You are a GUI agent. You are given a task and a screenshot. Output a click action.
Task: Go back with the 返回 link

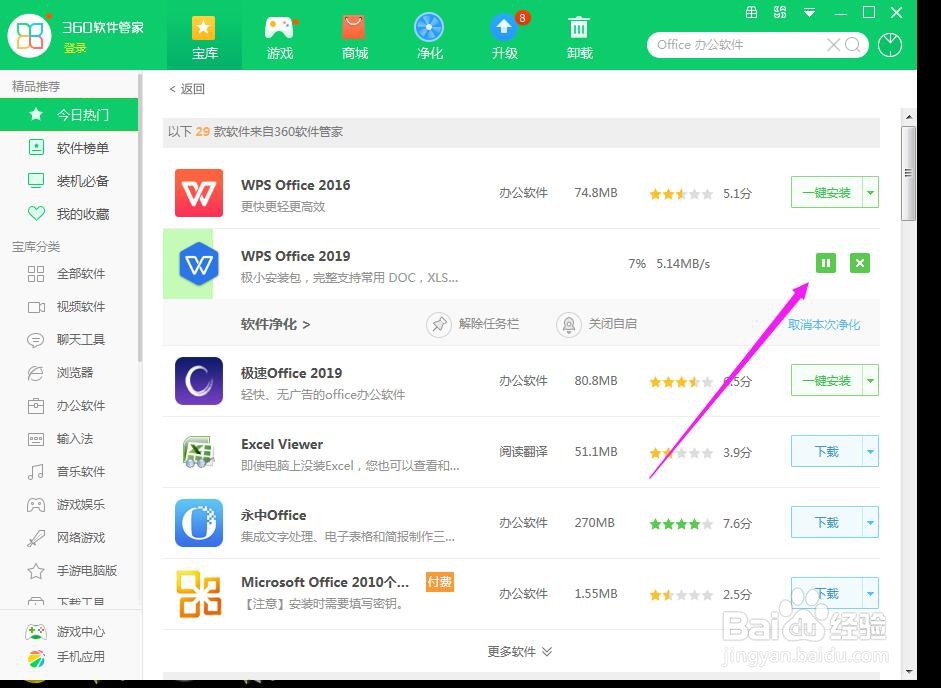tap(187, 89)
